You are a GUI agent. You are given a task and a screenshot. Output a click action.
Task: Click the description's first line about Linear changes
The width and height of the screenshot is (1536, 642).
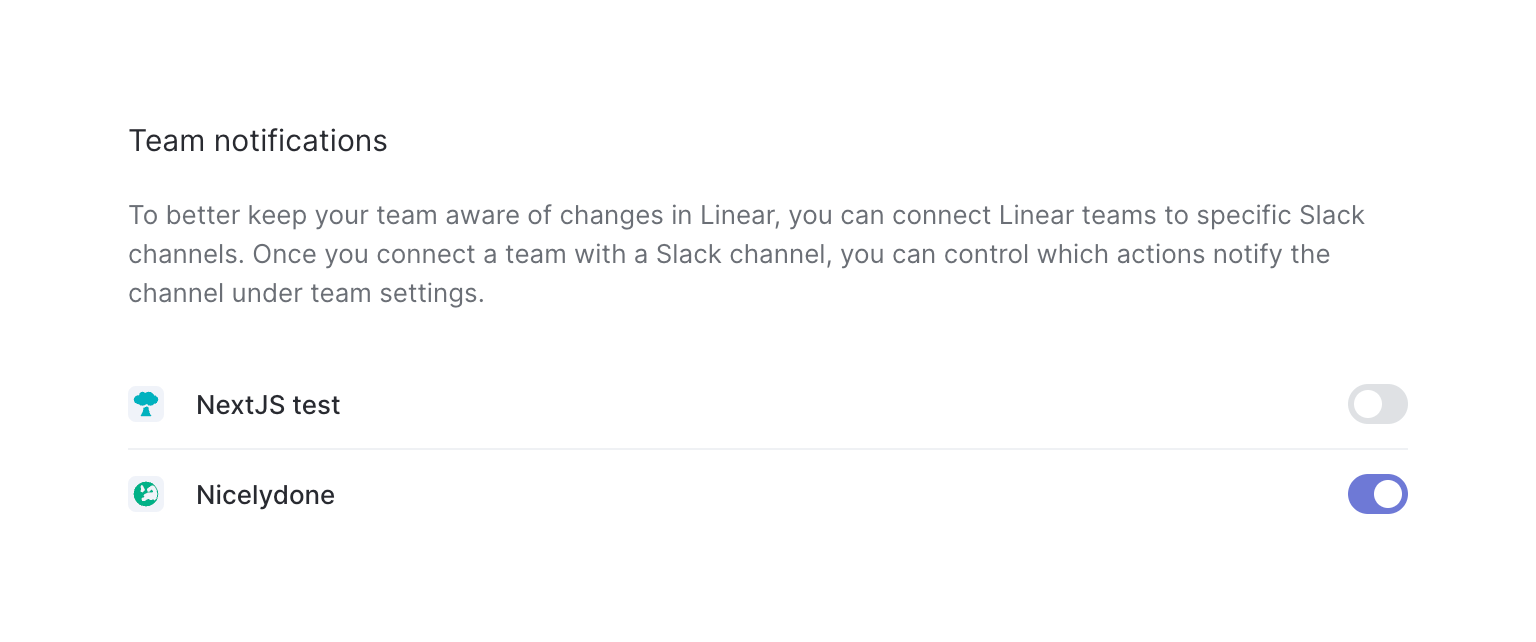746,215
